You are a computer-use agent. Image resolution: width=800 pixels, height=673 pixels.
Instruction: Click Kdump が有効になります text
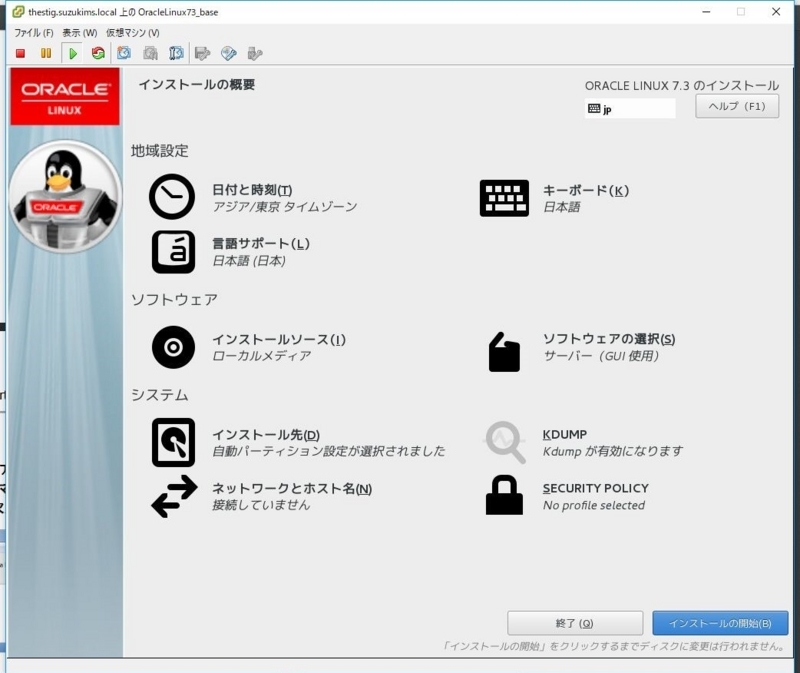(x=612, y=451)
